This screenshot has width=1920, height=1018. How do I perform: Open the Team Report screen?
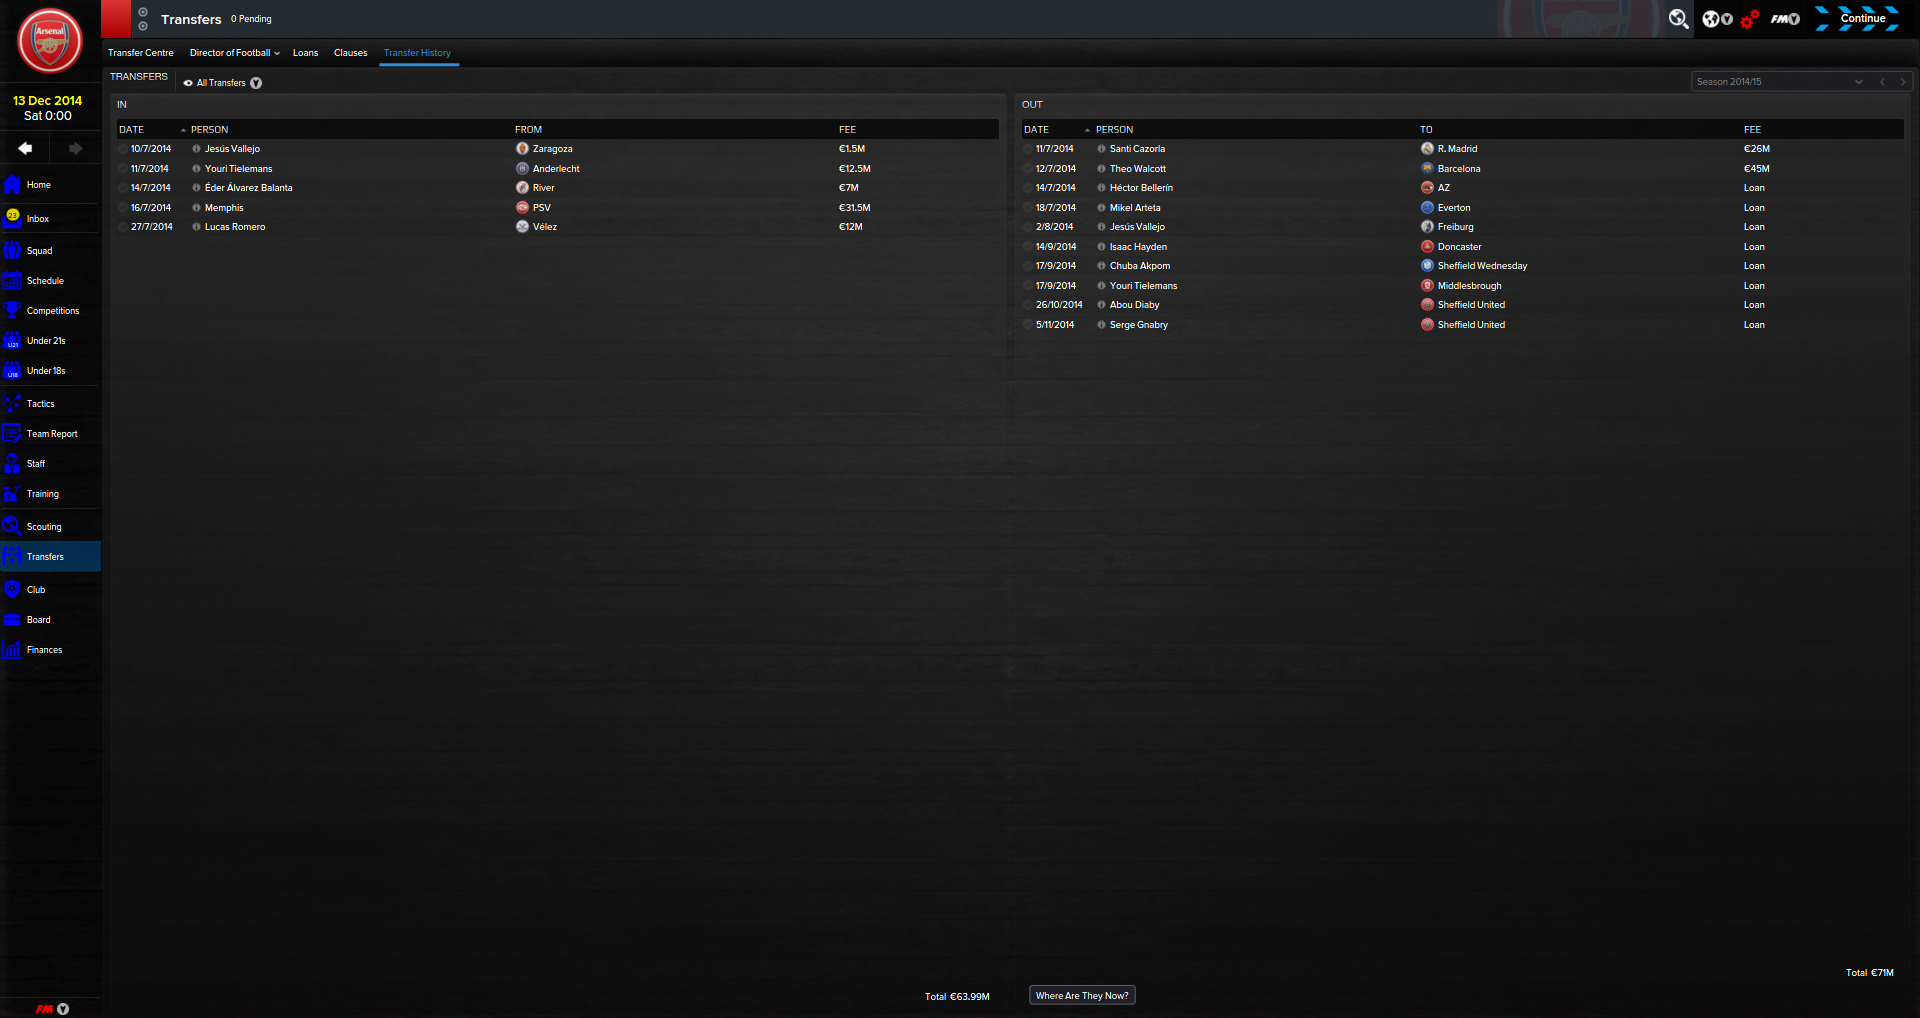(x=50, y=434)
